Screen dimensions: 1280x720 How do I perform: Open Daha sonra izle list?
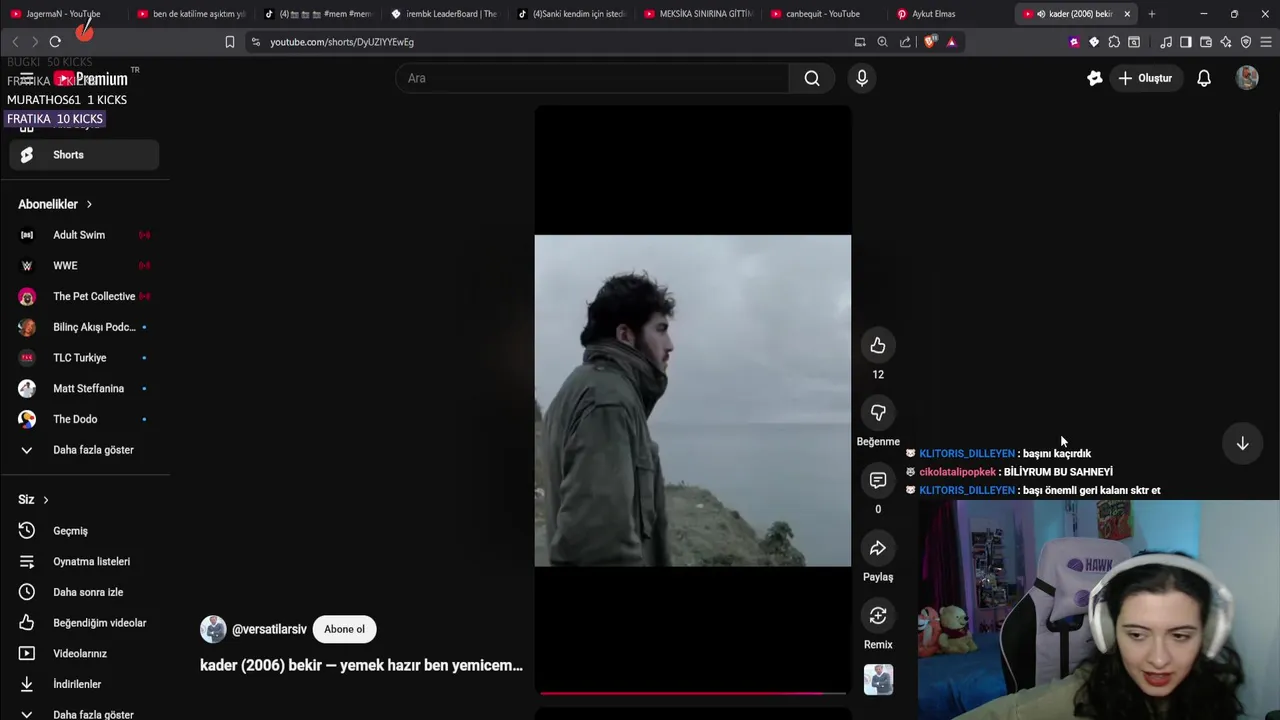(84, 592)
